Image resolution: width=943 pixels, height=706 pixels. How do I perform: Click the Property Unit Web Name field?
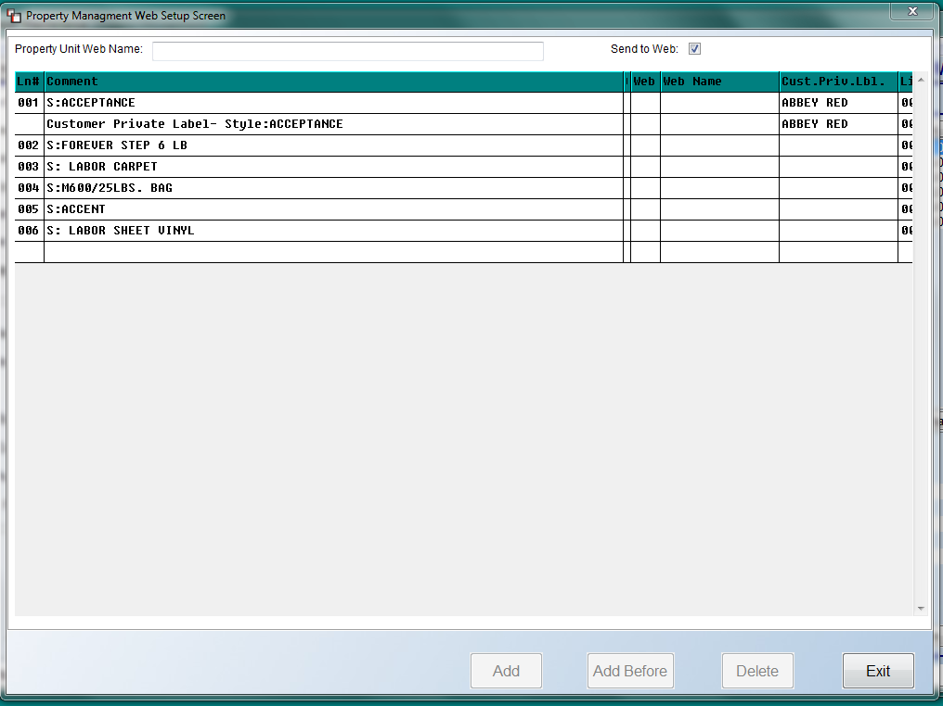348,51
